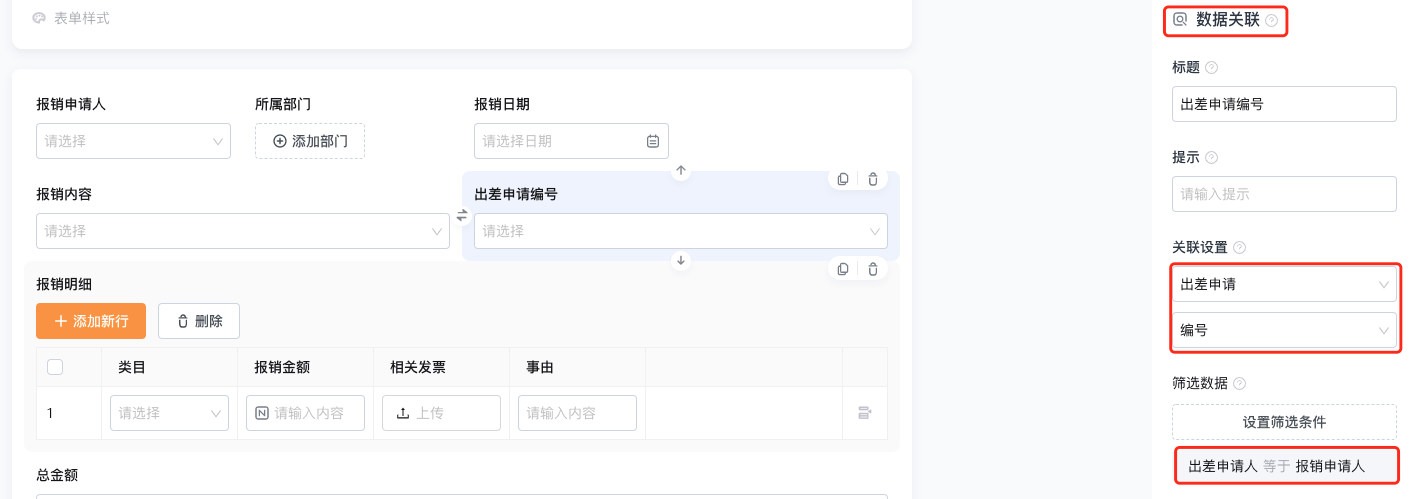Click the move-up arrow above 出差申请编号 field
Image resolution: width=1409 pixels, height=499 pixels.
tap(681, 171)
